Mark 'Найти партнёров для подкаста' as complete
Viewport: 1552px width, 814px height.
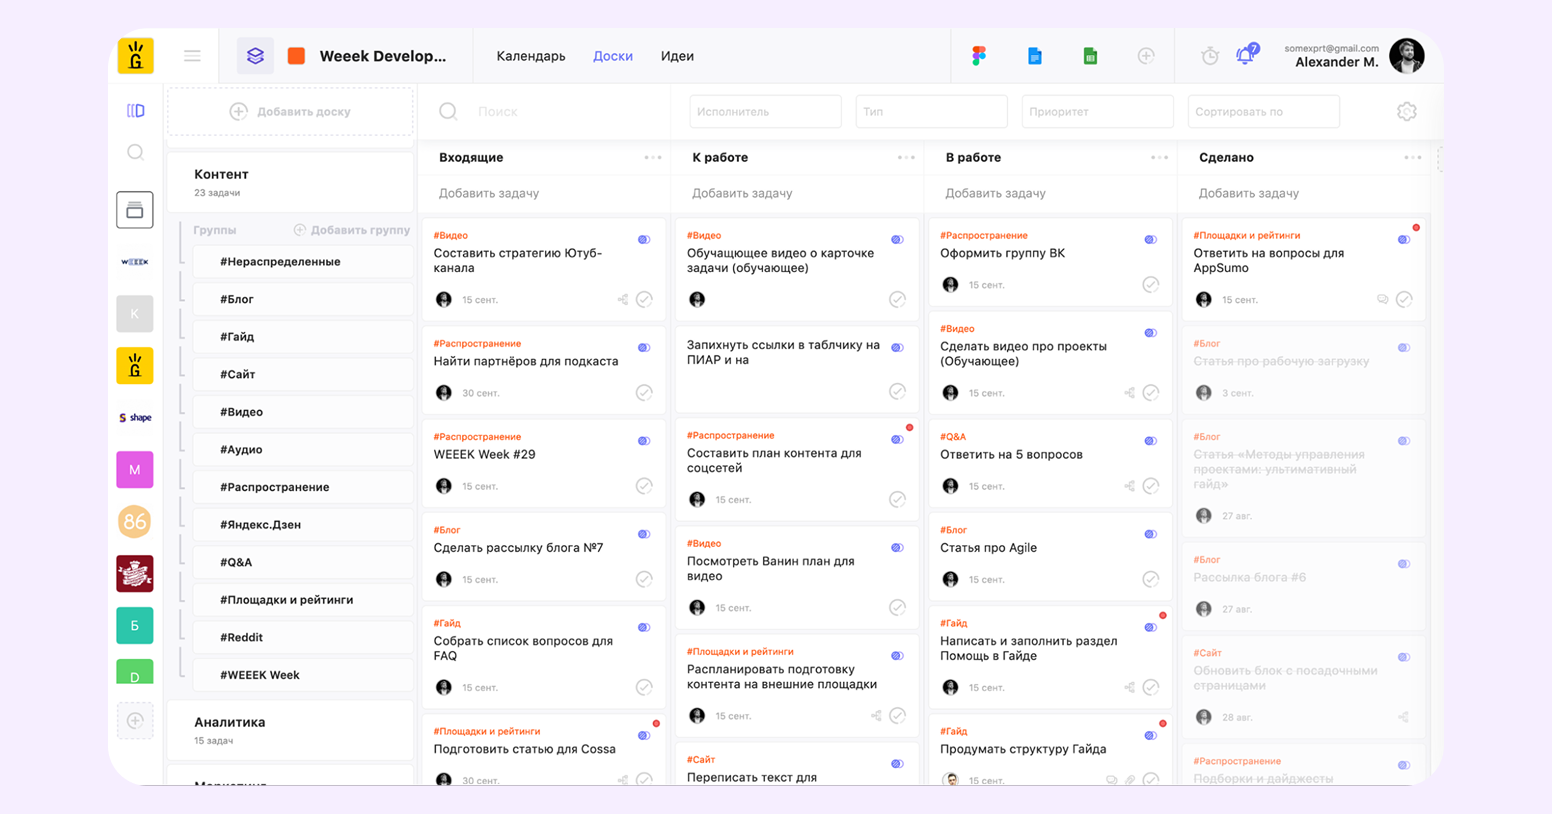click(644, 393)
